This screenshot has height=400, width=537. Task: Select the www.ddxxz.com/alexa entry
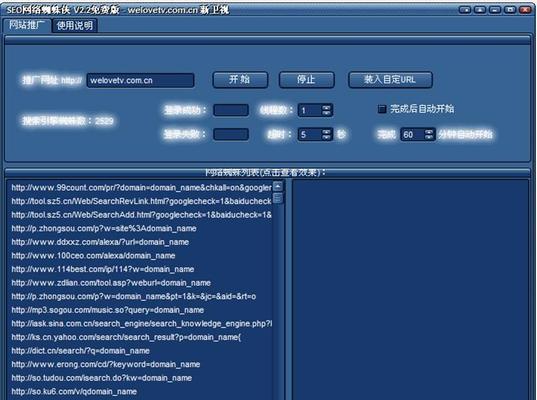pos(141,242)
